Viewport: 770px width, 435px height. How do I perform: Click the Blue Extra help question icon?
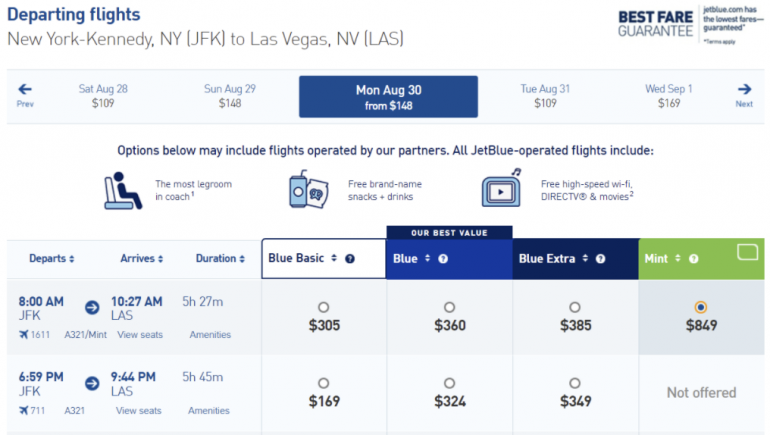(601, 258)
